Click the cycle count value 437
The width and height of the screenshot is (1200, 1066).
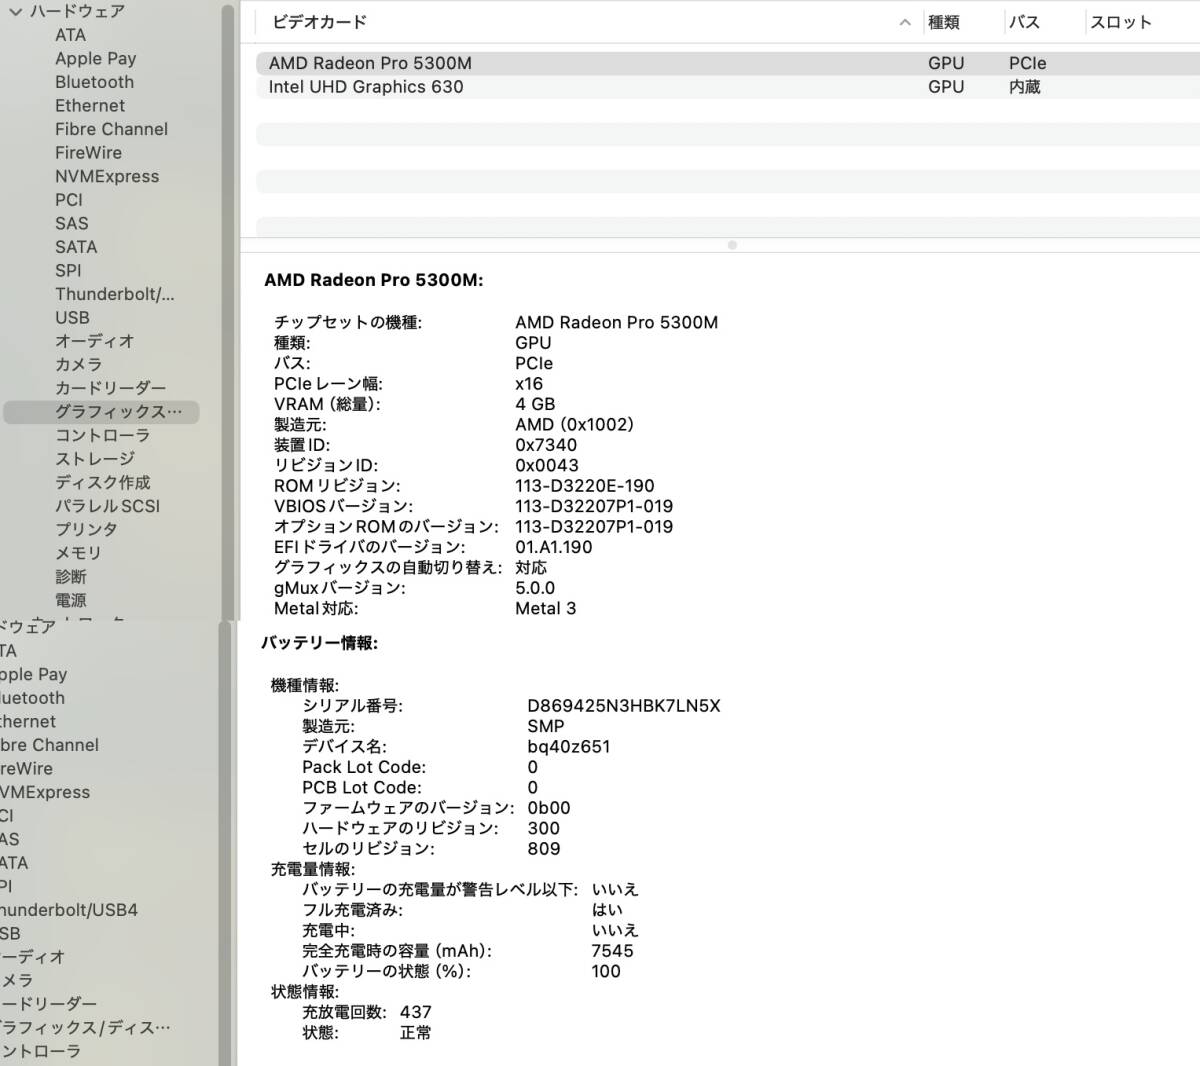point(416,1012)
